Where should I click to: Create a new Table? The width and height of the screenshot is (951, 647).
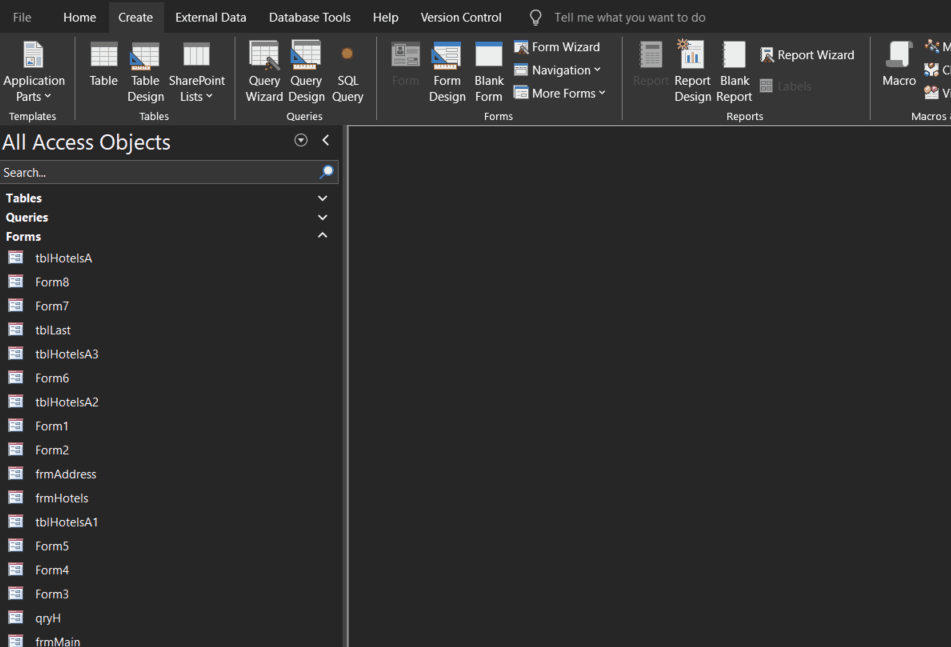[103, 68]
